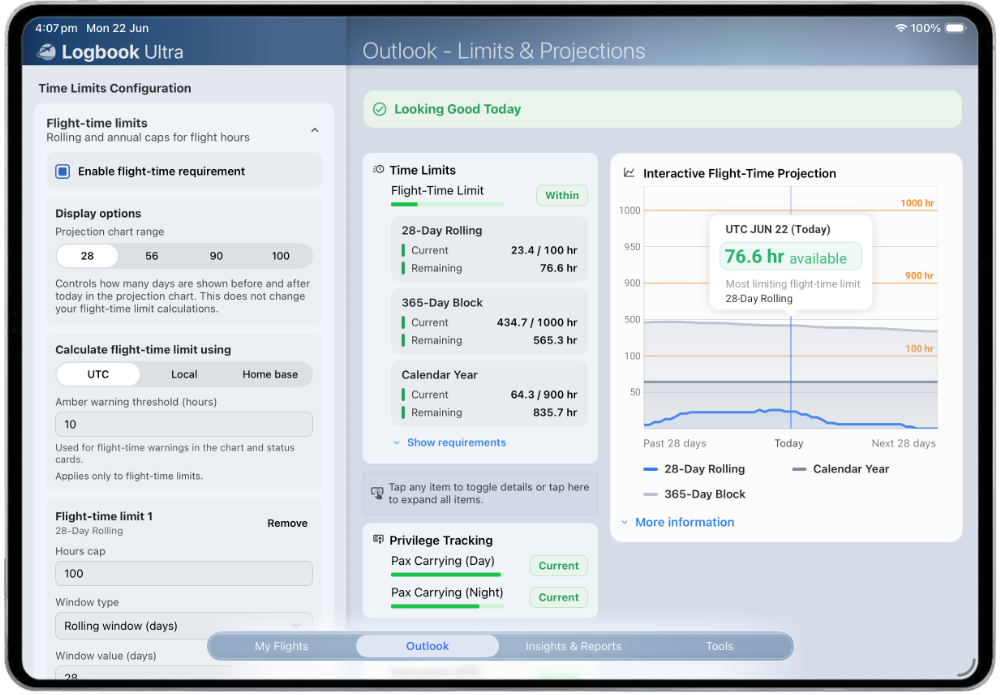Image resolution: width=1000 pixels, height=695 pixels.
Task: Click the Pax Carrying (Day) progress bar
Action: (x=447, y=575)
